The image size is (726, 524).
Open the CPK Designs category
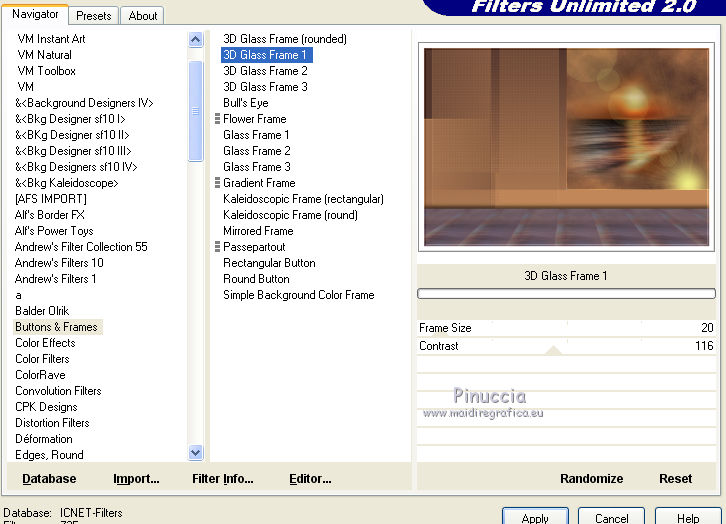tap(46, 407)
